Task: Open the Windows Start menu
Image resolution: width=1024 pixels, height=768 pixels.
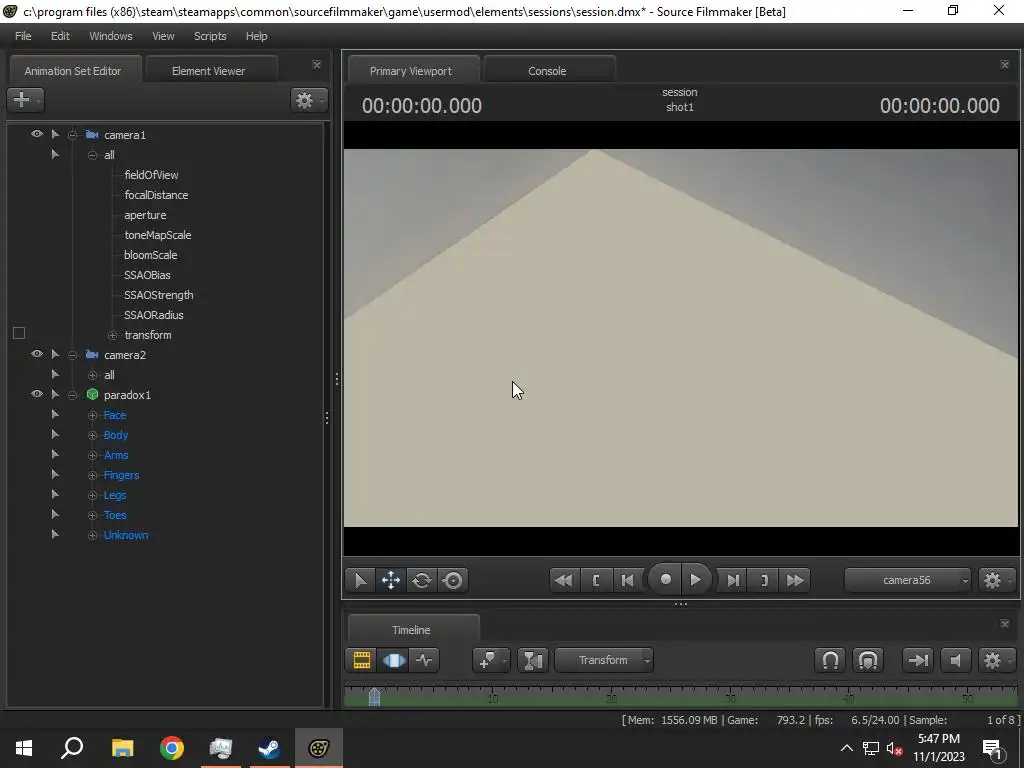Action: coord(24,748)
